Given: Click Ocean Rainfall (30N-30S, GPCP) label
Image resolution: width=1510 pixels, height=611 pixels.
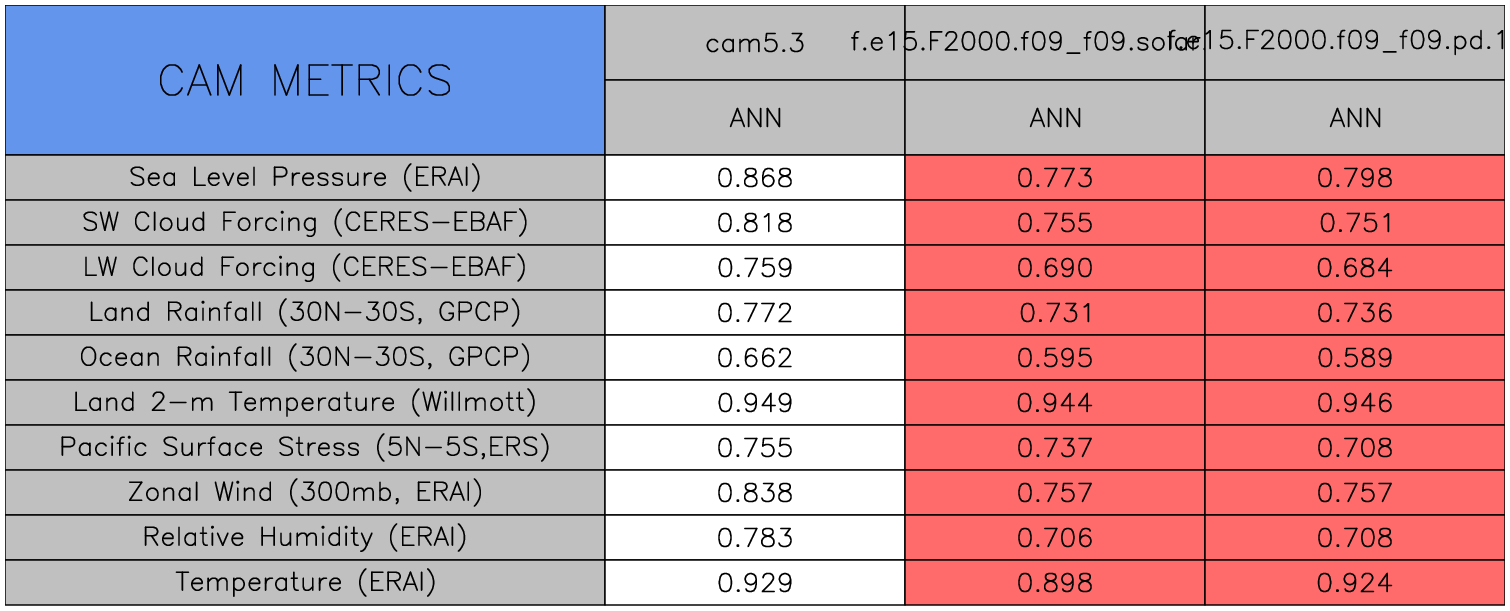Looking at the screenshot, I should pos(305,357).
